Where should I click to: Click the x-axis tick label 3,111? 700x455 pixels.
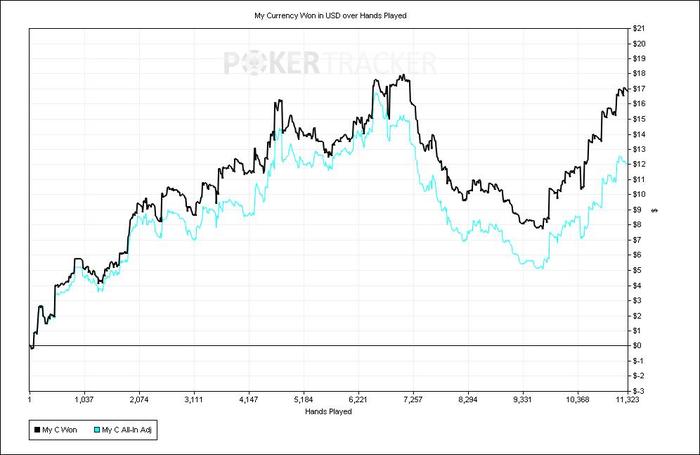[194, 399]
